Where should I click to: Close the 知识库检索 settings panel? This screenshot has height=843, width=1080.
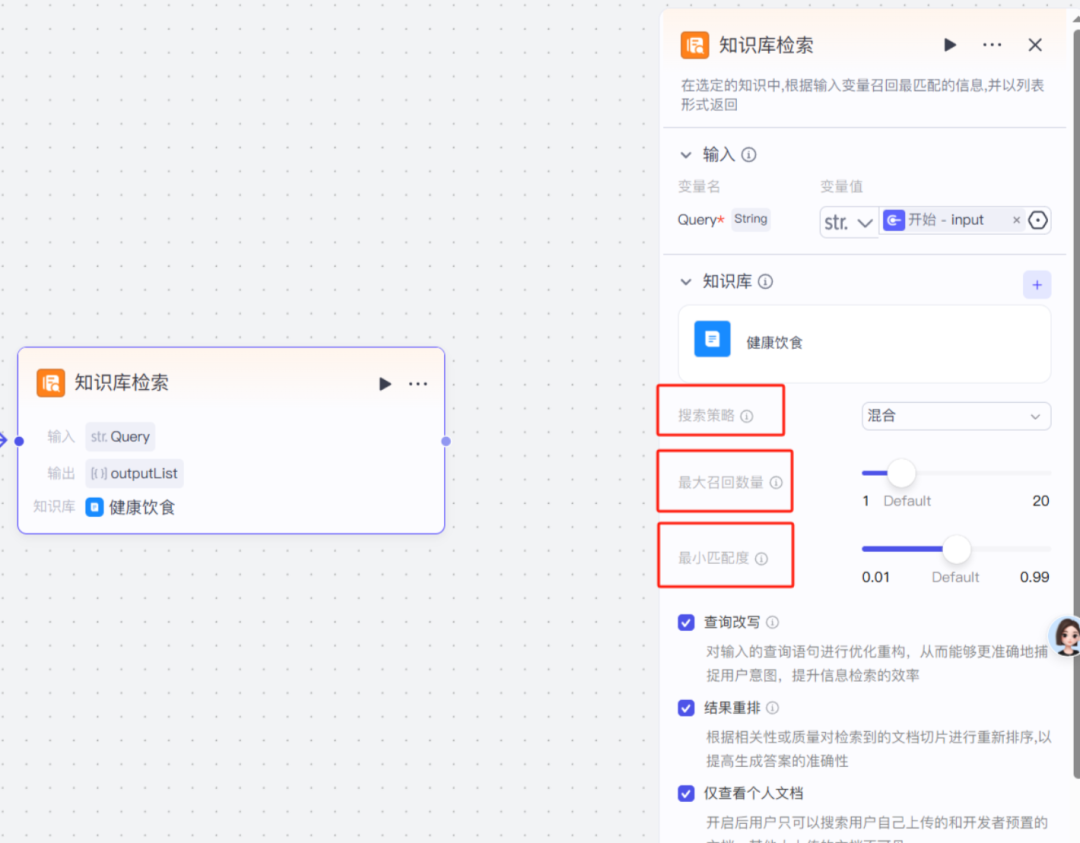(1035, 45)
